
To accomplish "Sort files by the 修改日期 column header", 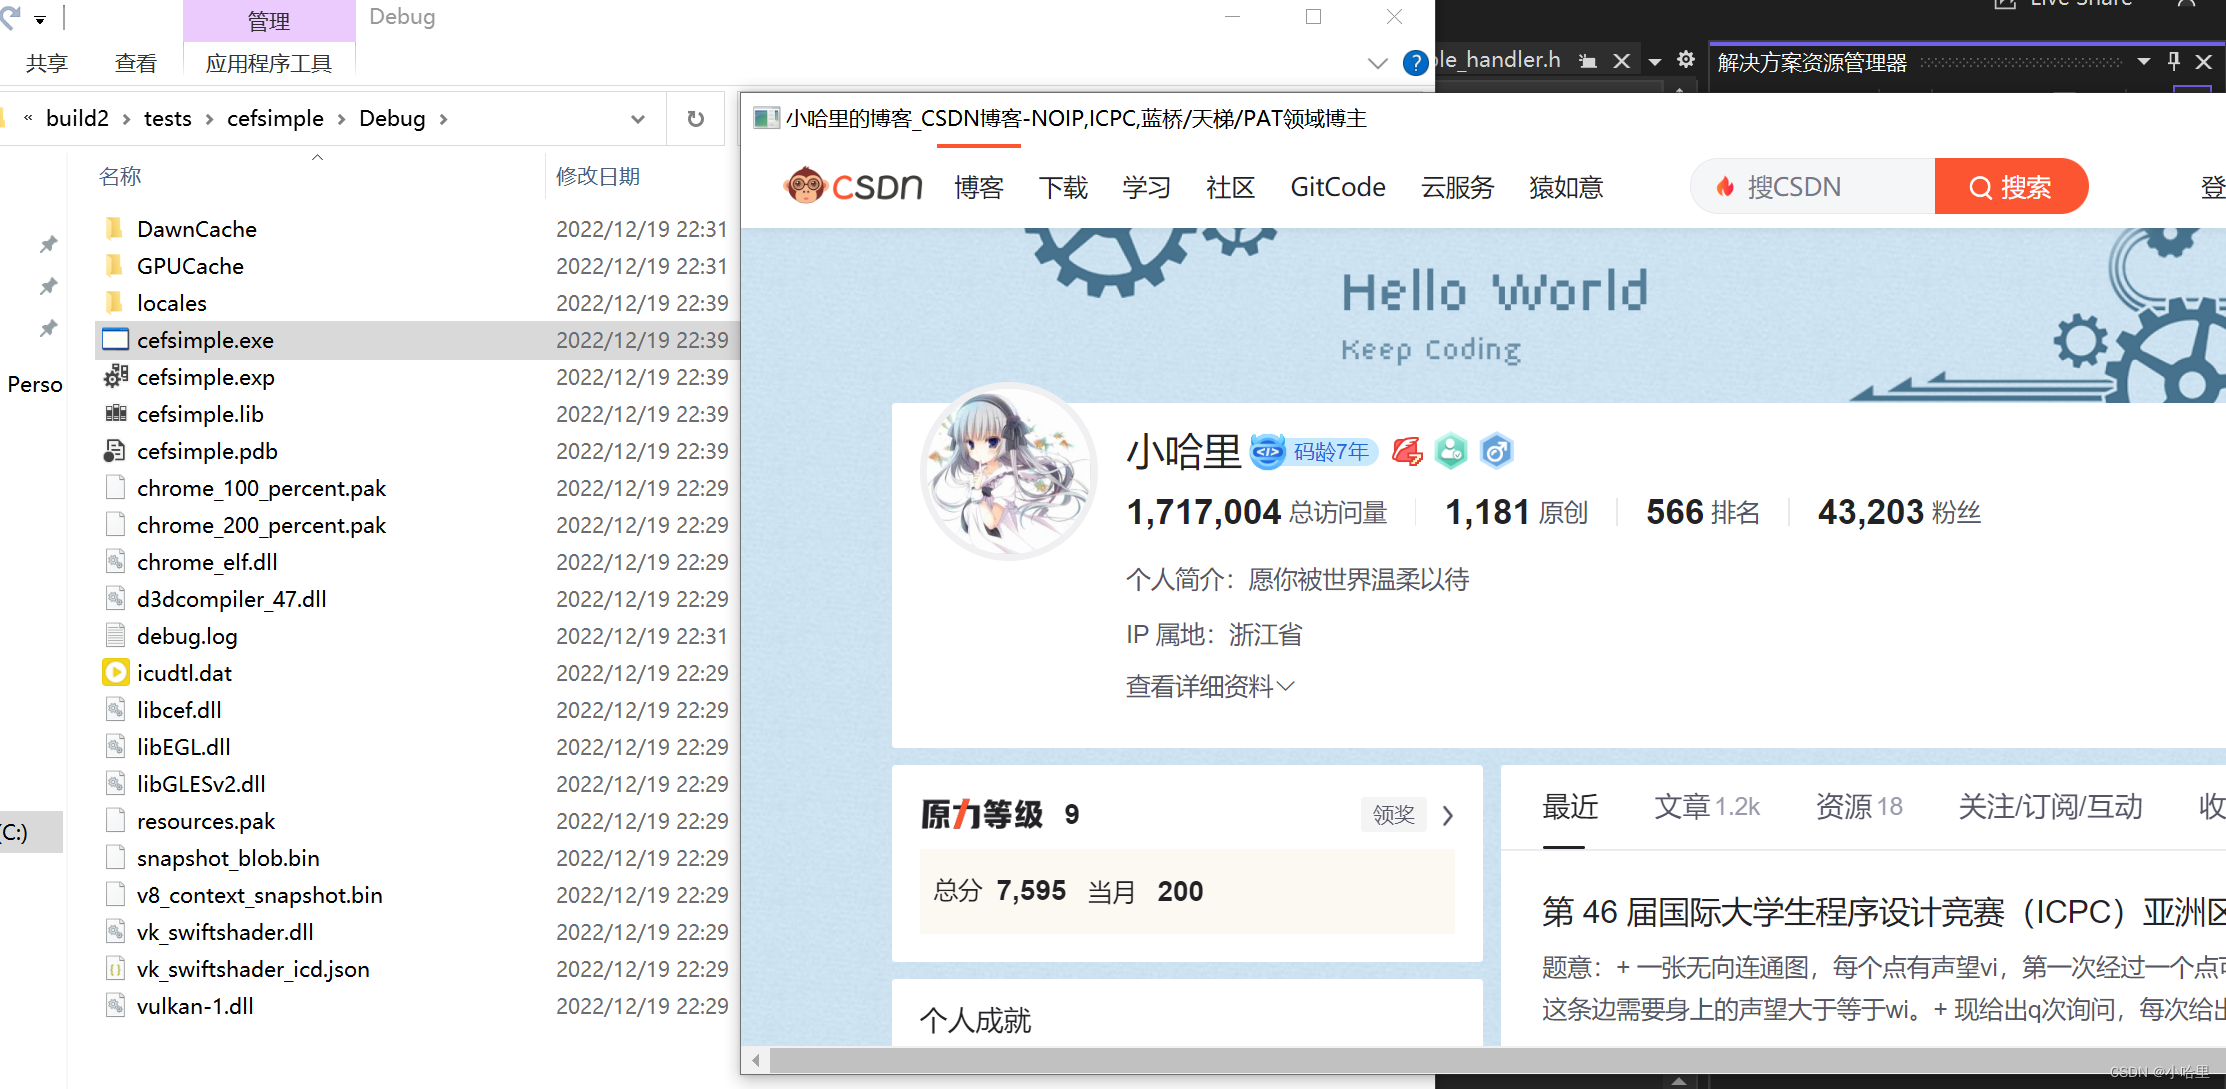I will pos(598,176).
